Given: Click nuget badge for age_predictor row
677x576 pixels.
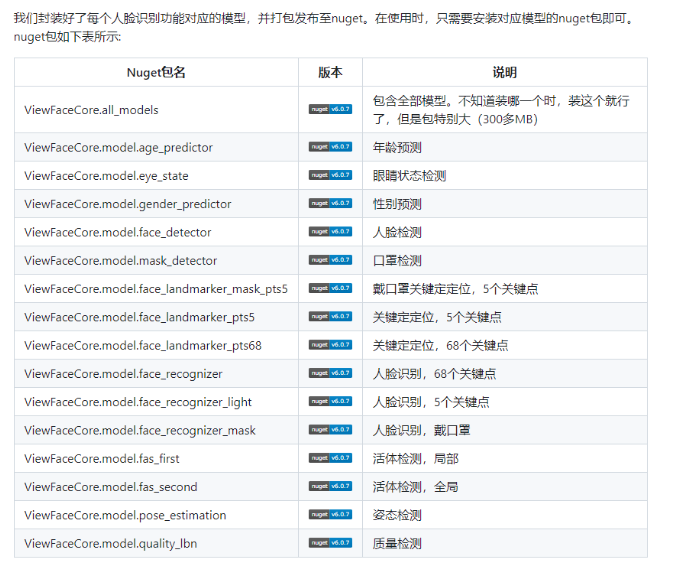Looking at the screenshot, I should (x=330, y=147).
